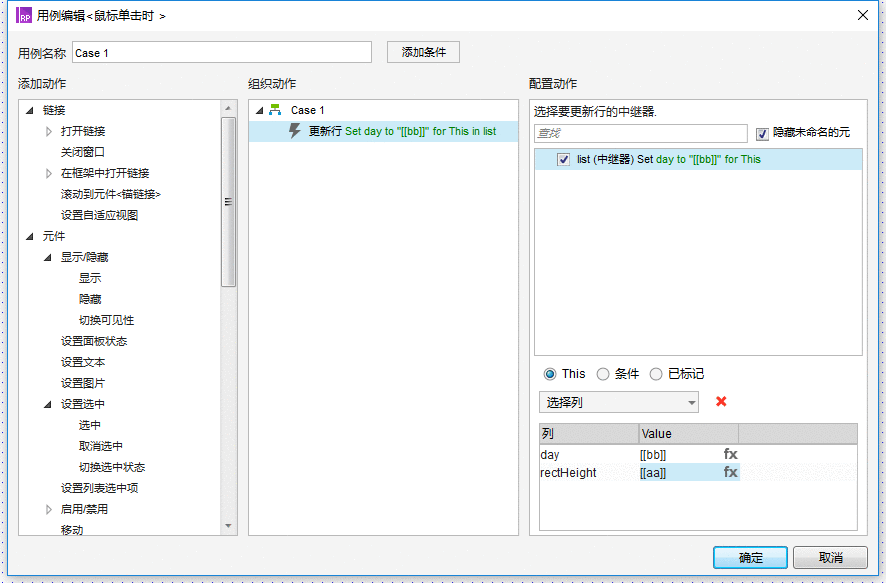The image size is (886, 583).
Task: Click the Axure RP logo icon
Action: (24, 15)
